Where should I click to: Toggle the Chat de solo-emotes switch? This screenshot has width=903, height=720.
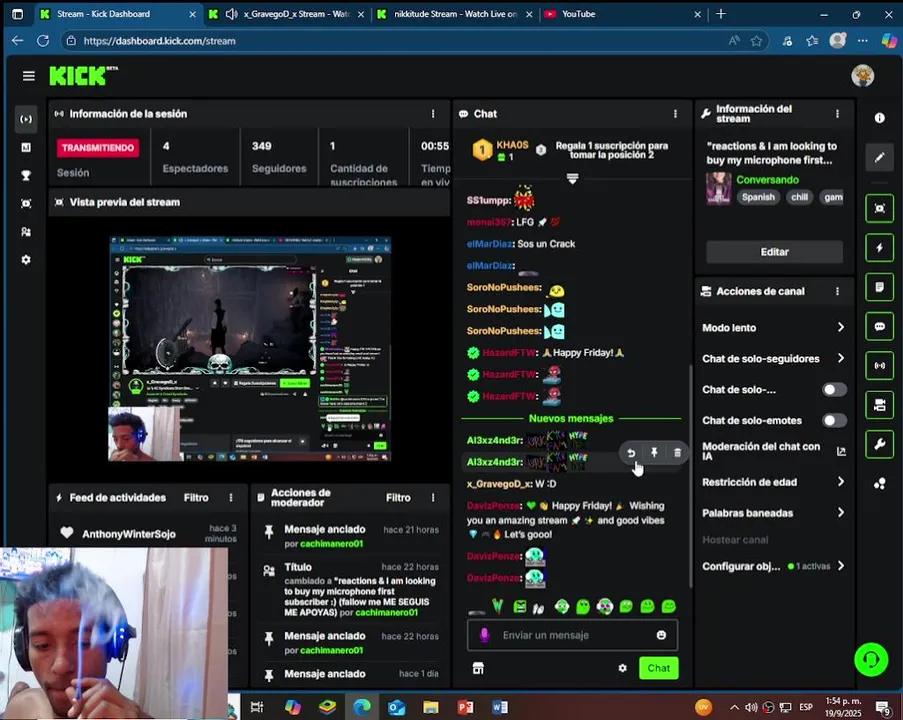(834, 420)
